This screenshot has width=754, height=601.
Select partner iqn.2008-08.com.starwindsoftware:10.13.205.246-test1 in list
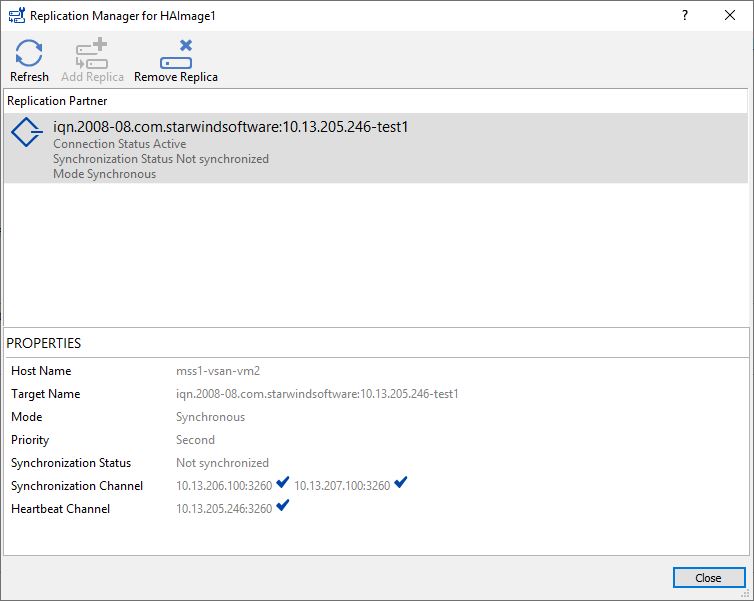point(376,148)
